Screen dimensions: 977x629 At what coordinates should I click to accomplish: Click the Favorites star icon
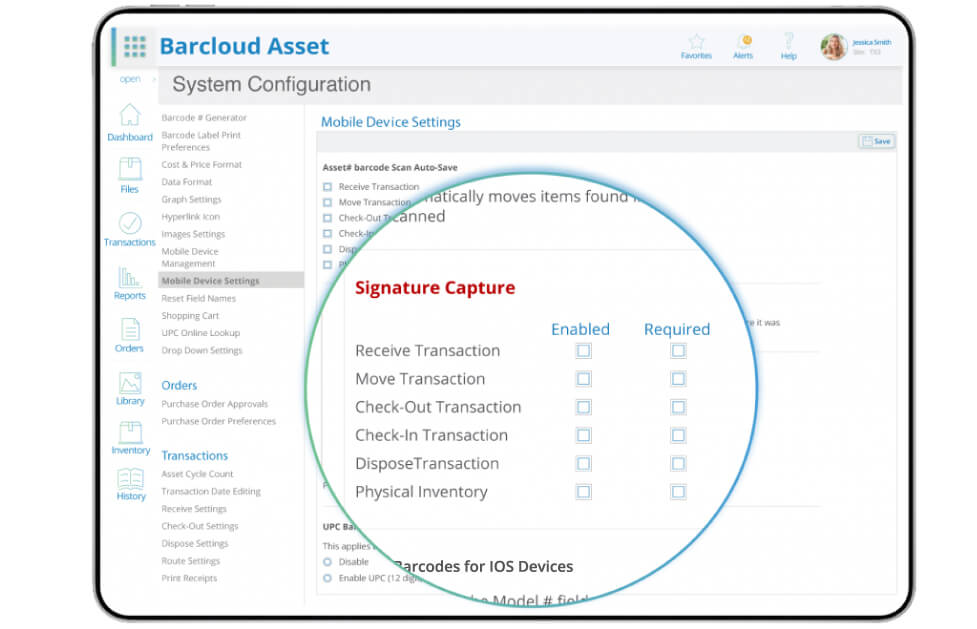pos(696,42)
